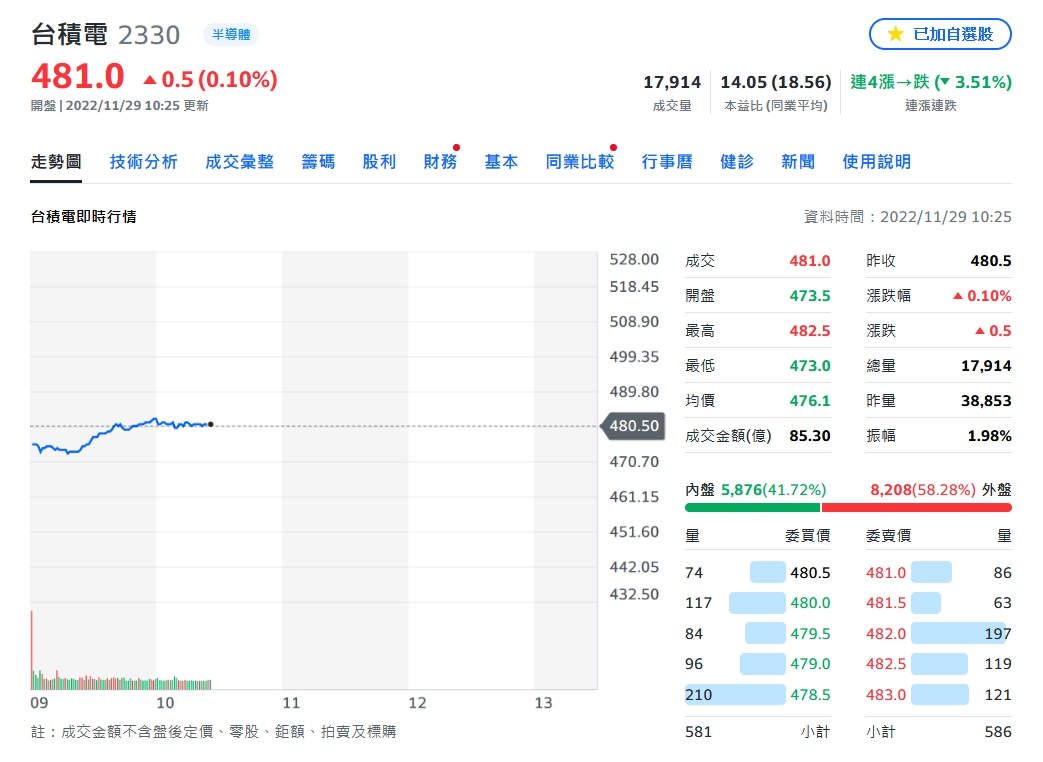1043x762 pixels.
Task: Click the 480.50 price marker on the chart axis
Action: pyautogui.click(x=633, y=426)
